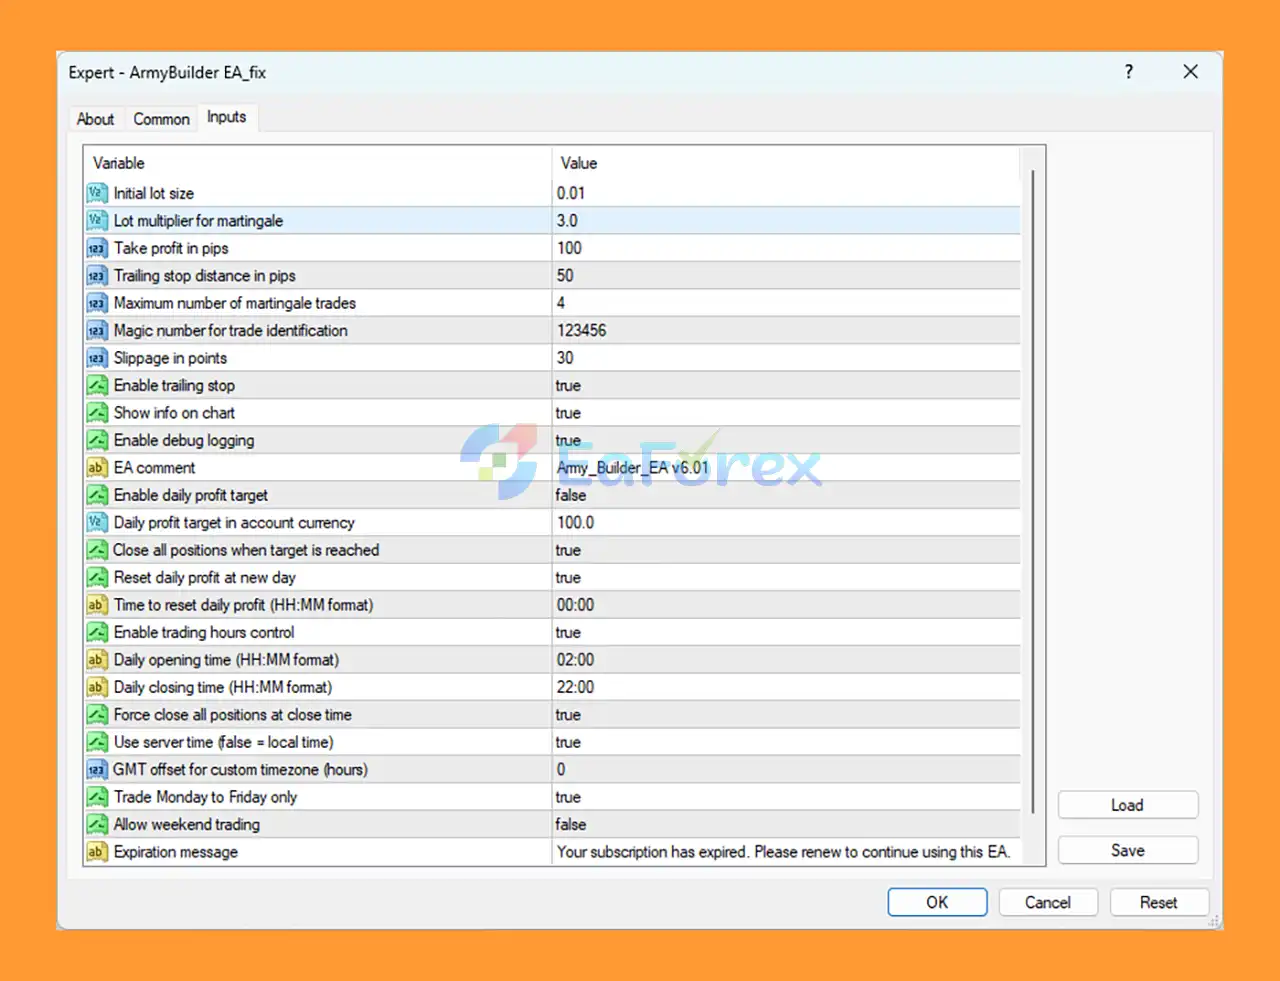Image resolution: width=1280 pixels, height=981 pixels.
Task: Click the string icon next to EA comment
Action: [96, 468]
